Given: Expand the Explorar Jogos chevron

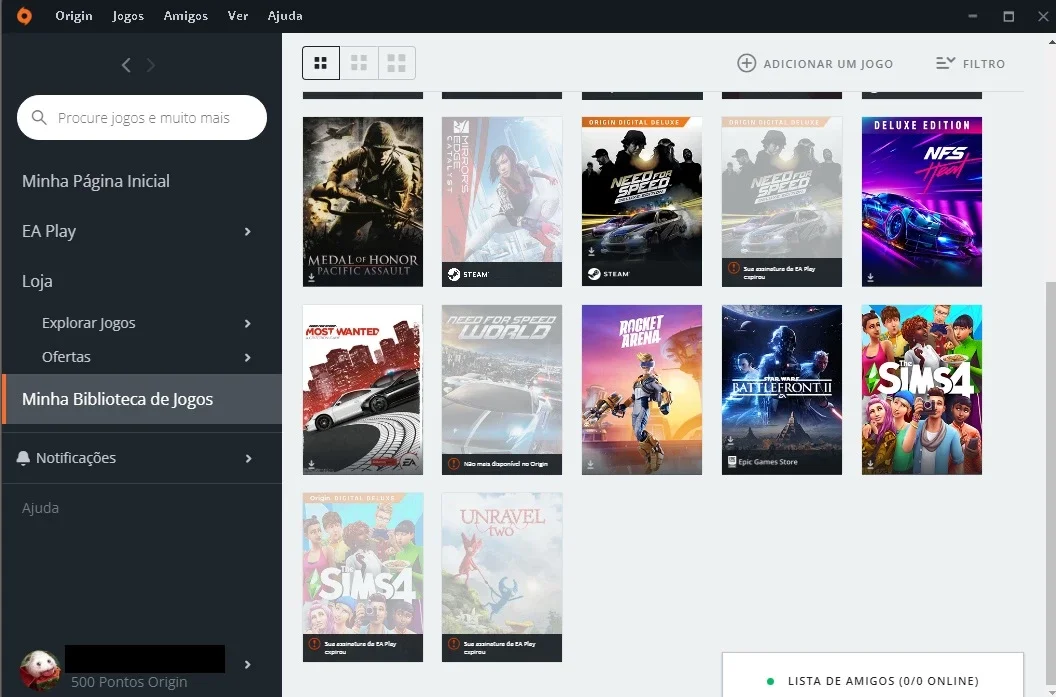Looking at the screenshot, I should click(x=248, y=323).
